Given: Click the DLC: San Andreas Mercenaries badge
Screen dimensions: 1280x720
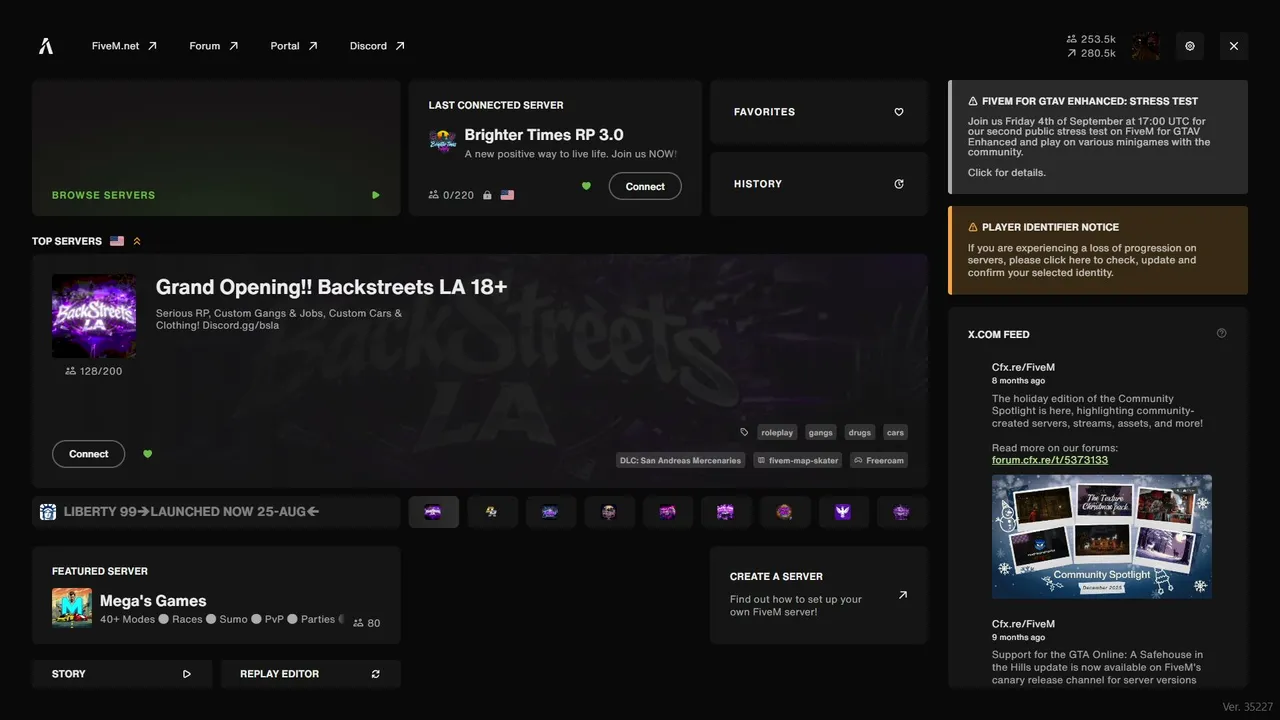Looking at the screenshot, I should coord(681,461).
